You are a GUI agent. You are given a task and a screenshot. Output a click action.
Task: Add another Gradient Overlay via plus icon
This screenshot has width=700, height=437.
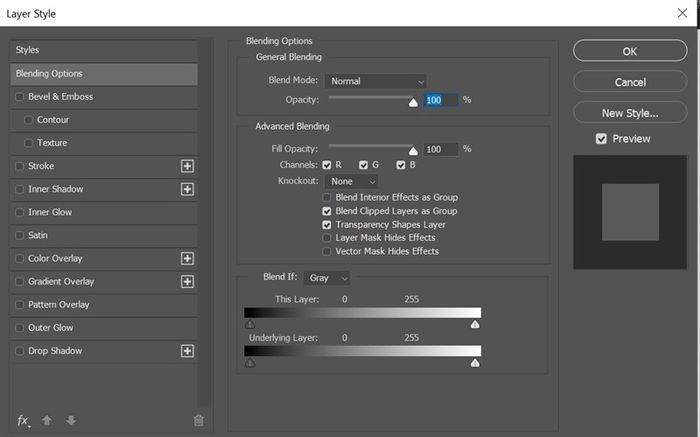187,282
